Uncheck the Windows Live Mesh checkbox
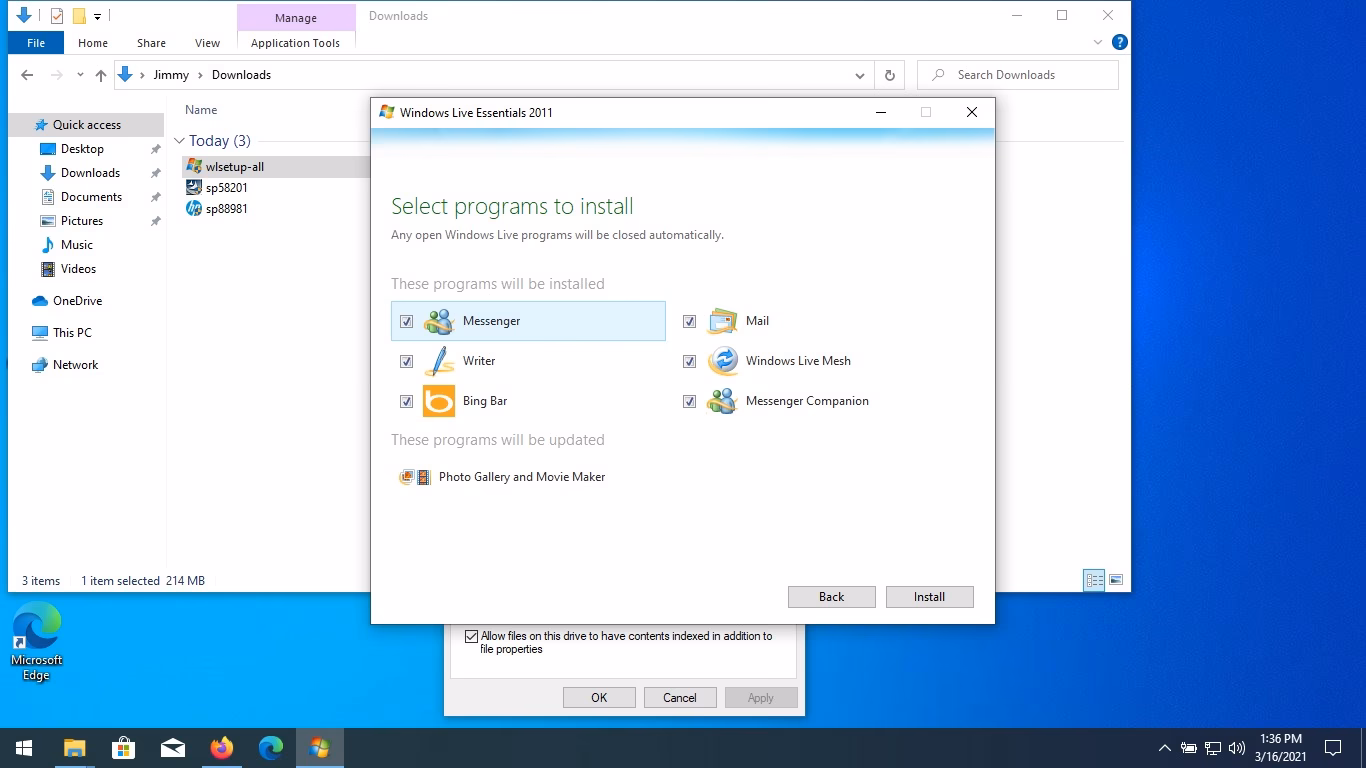The height and width of the screenshot is (768, 1366). (689, 361)
